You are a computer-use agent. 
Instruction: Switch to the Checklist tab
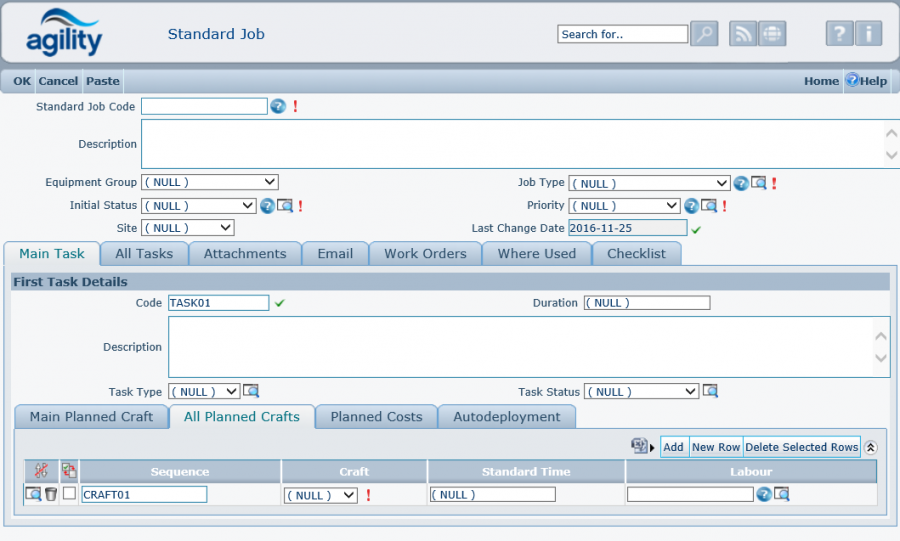(x=636, y=254)
